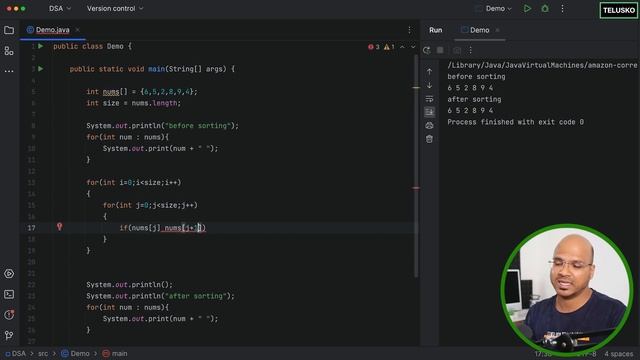The width and height of the screenshot is (640, 360).
Task: Clear all console output with trash icon
Action: click(429, 139)
